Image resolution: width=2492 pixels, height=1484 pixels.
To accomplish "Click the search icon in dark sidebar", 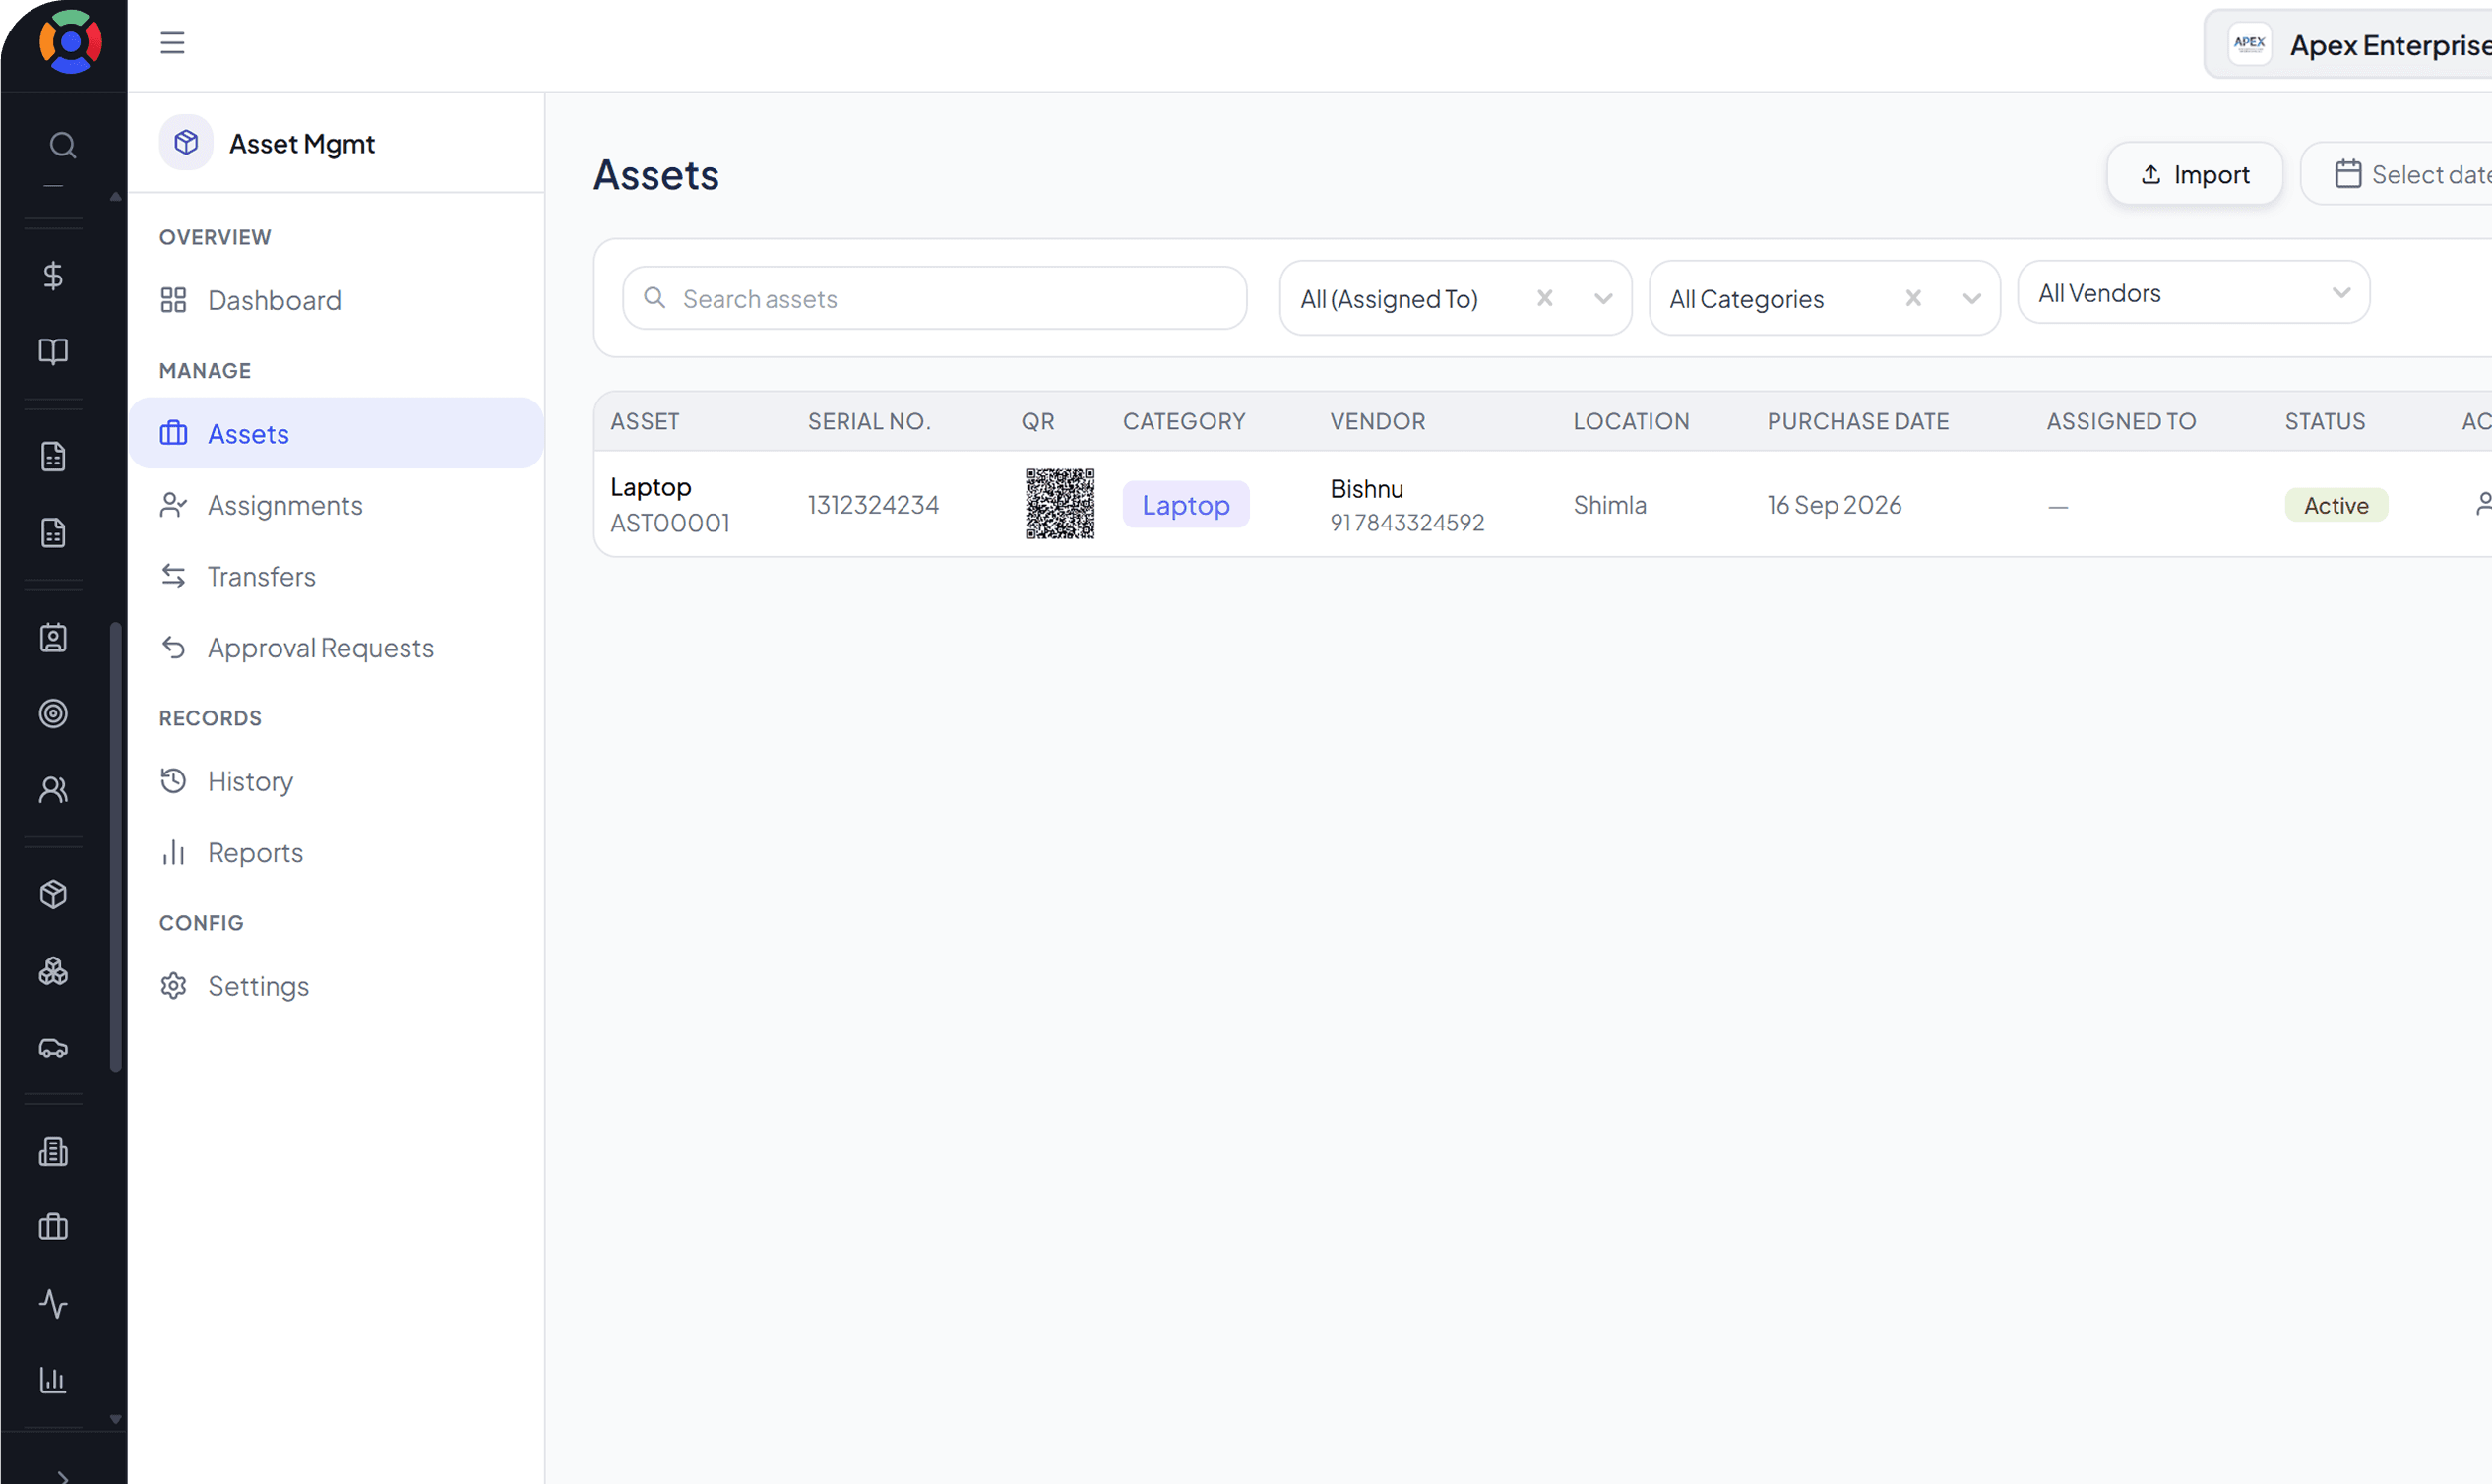I will (62, 145).
